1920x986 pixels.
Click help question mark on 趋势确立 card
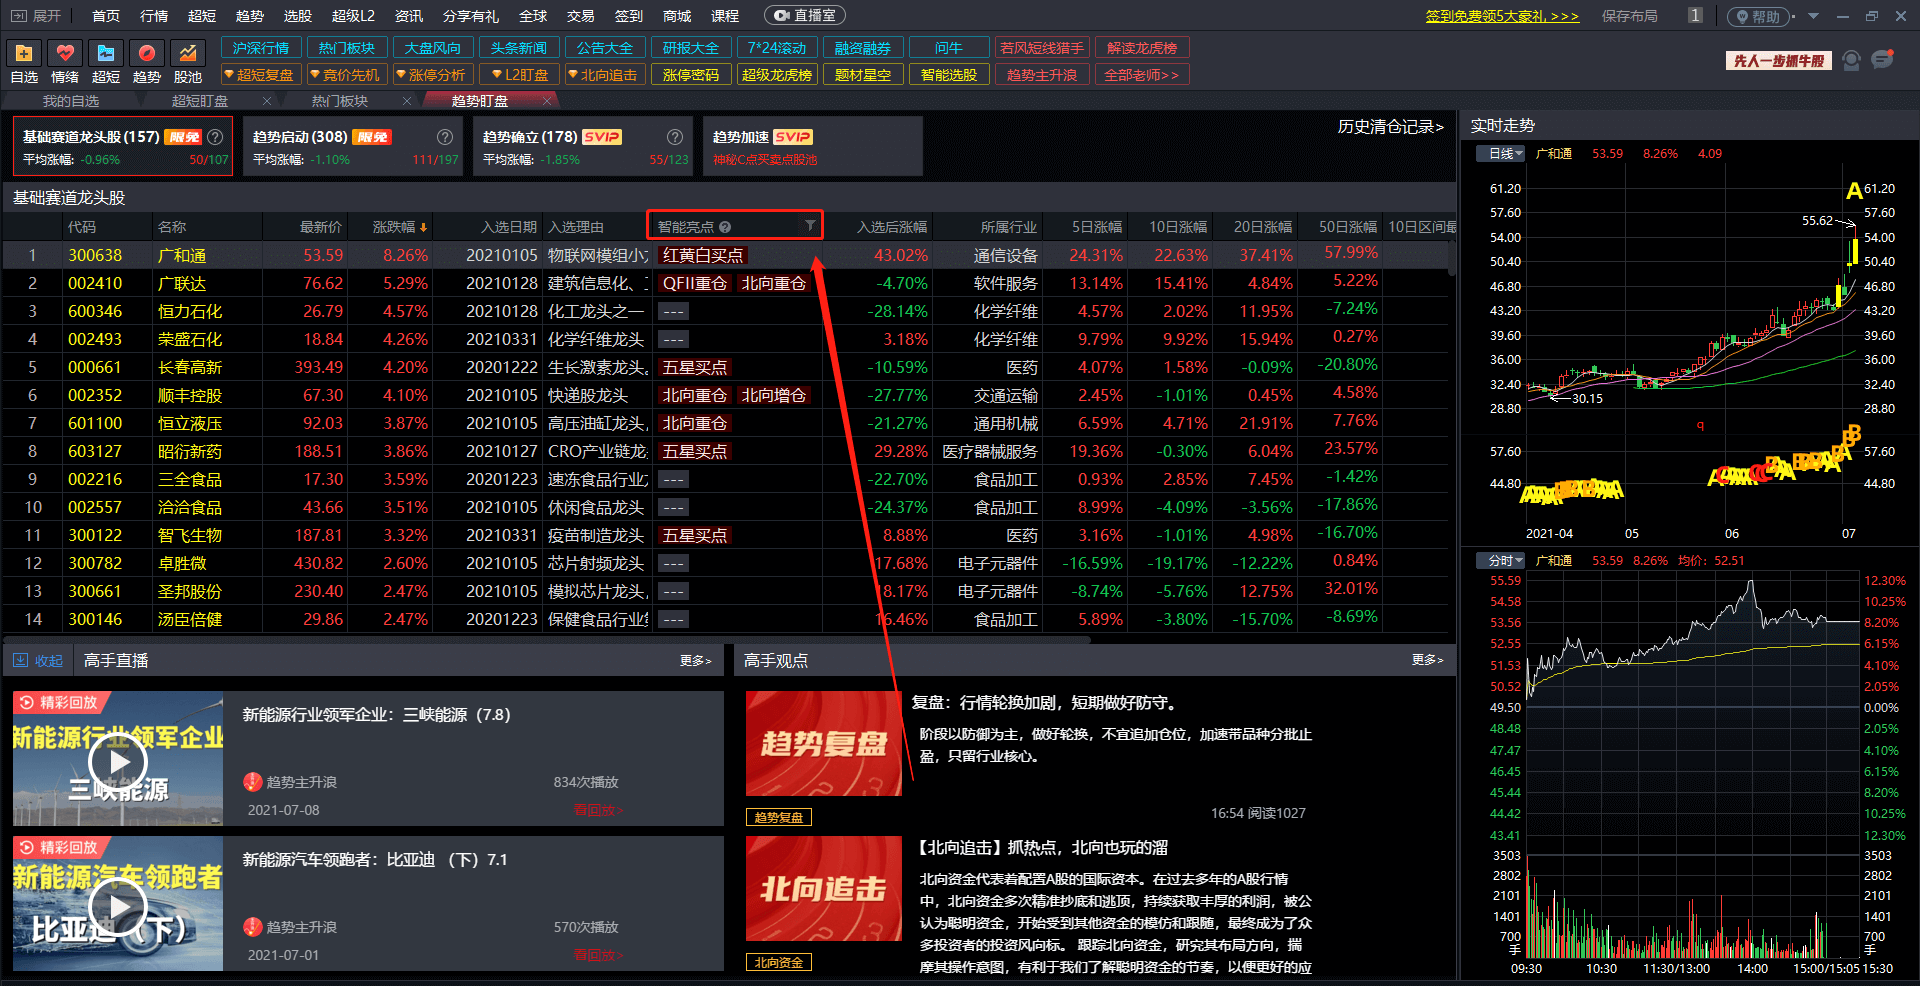coord(675,137)
